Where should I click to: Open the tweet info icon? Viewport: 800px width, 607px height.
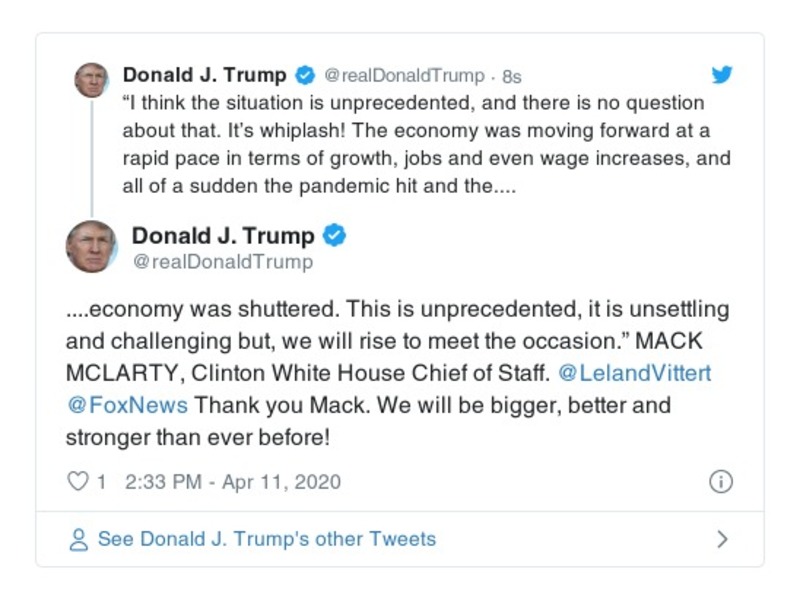pyautogui.click(x=719, y=481)
